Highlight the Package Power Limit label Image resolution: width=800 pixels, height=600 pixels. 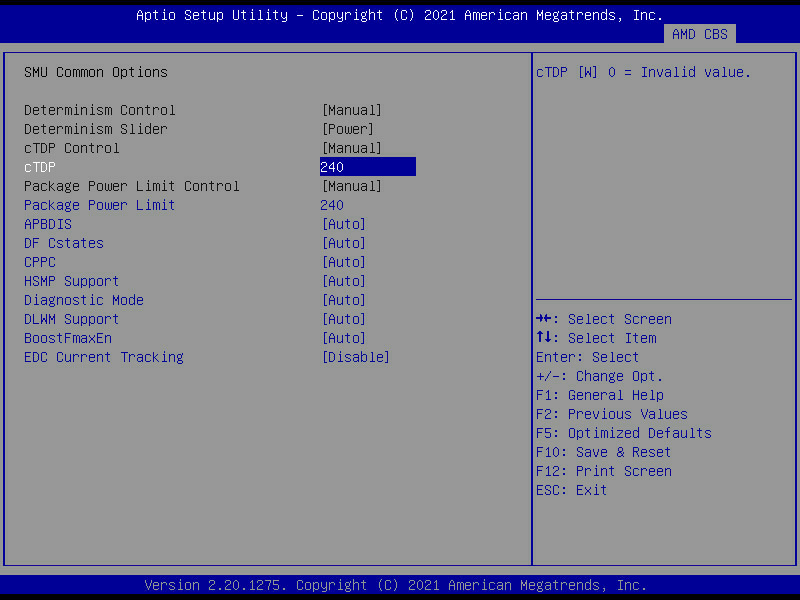click(100, 205)
